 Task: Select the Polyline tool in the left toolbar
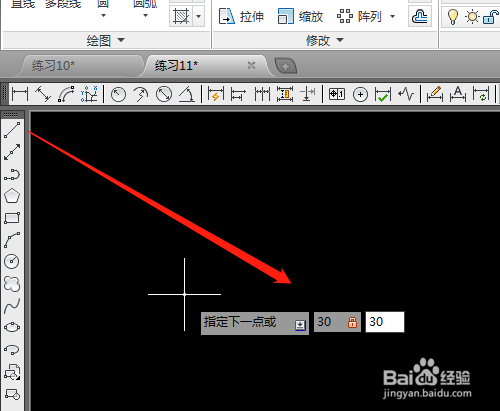pyautogui.click(x=12, y=174)
